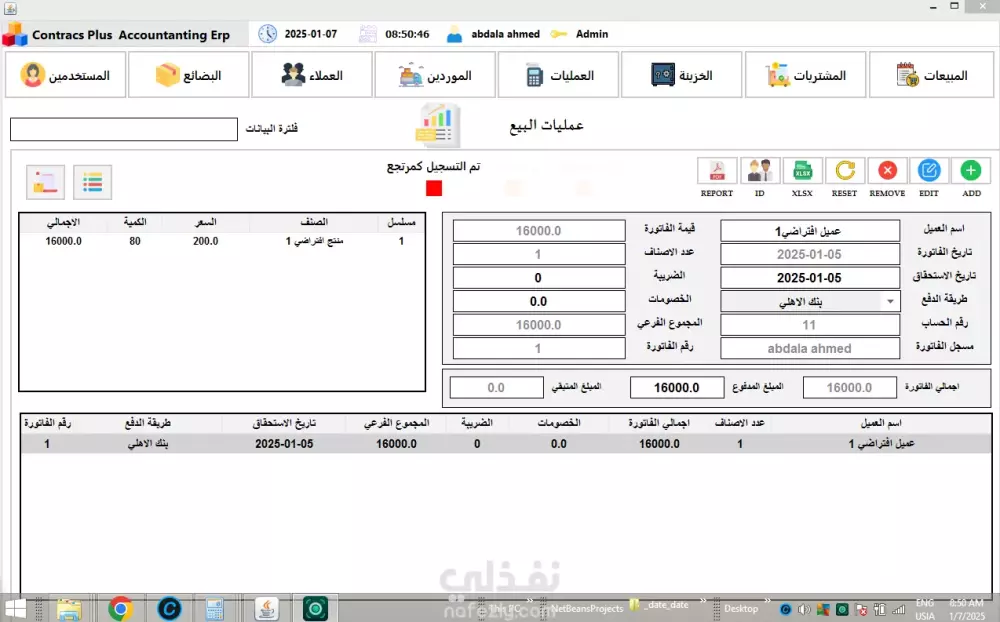The image size is (1000, 622).
Task: Open the ID records viewer
Action: click(x=759, y=169)
